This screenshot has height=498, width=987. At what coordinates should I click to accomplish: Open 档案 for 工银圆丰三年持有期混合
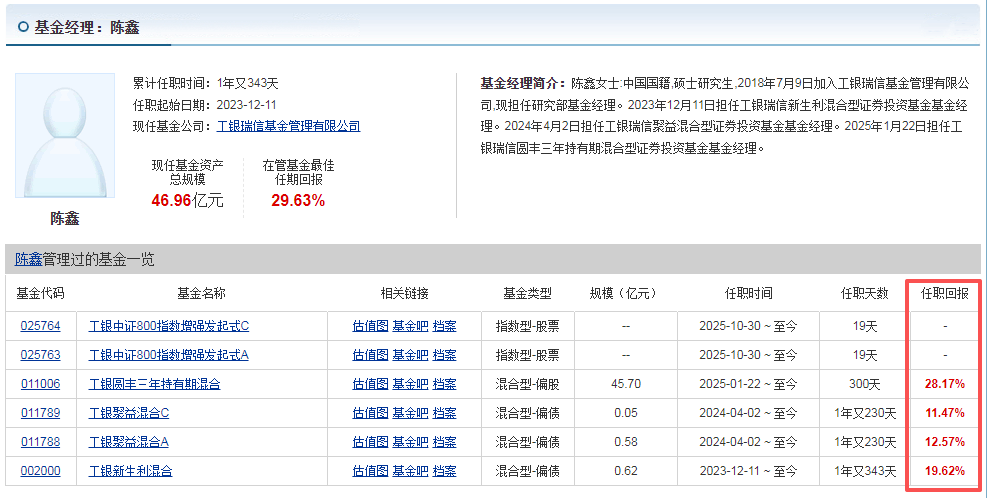444,384
